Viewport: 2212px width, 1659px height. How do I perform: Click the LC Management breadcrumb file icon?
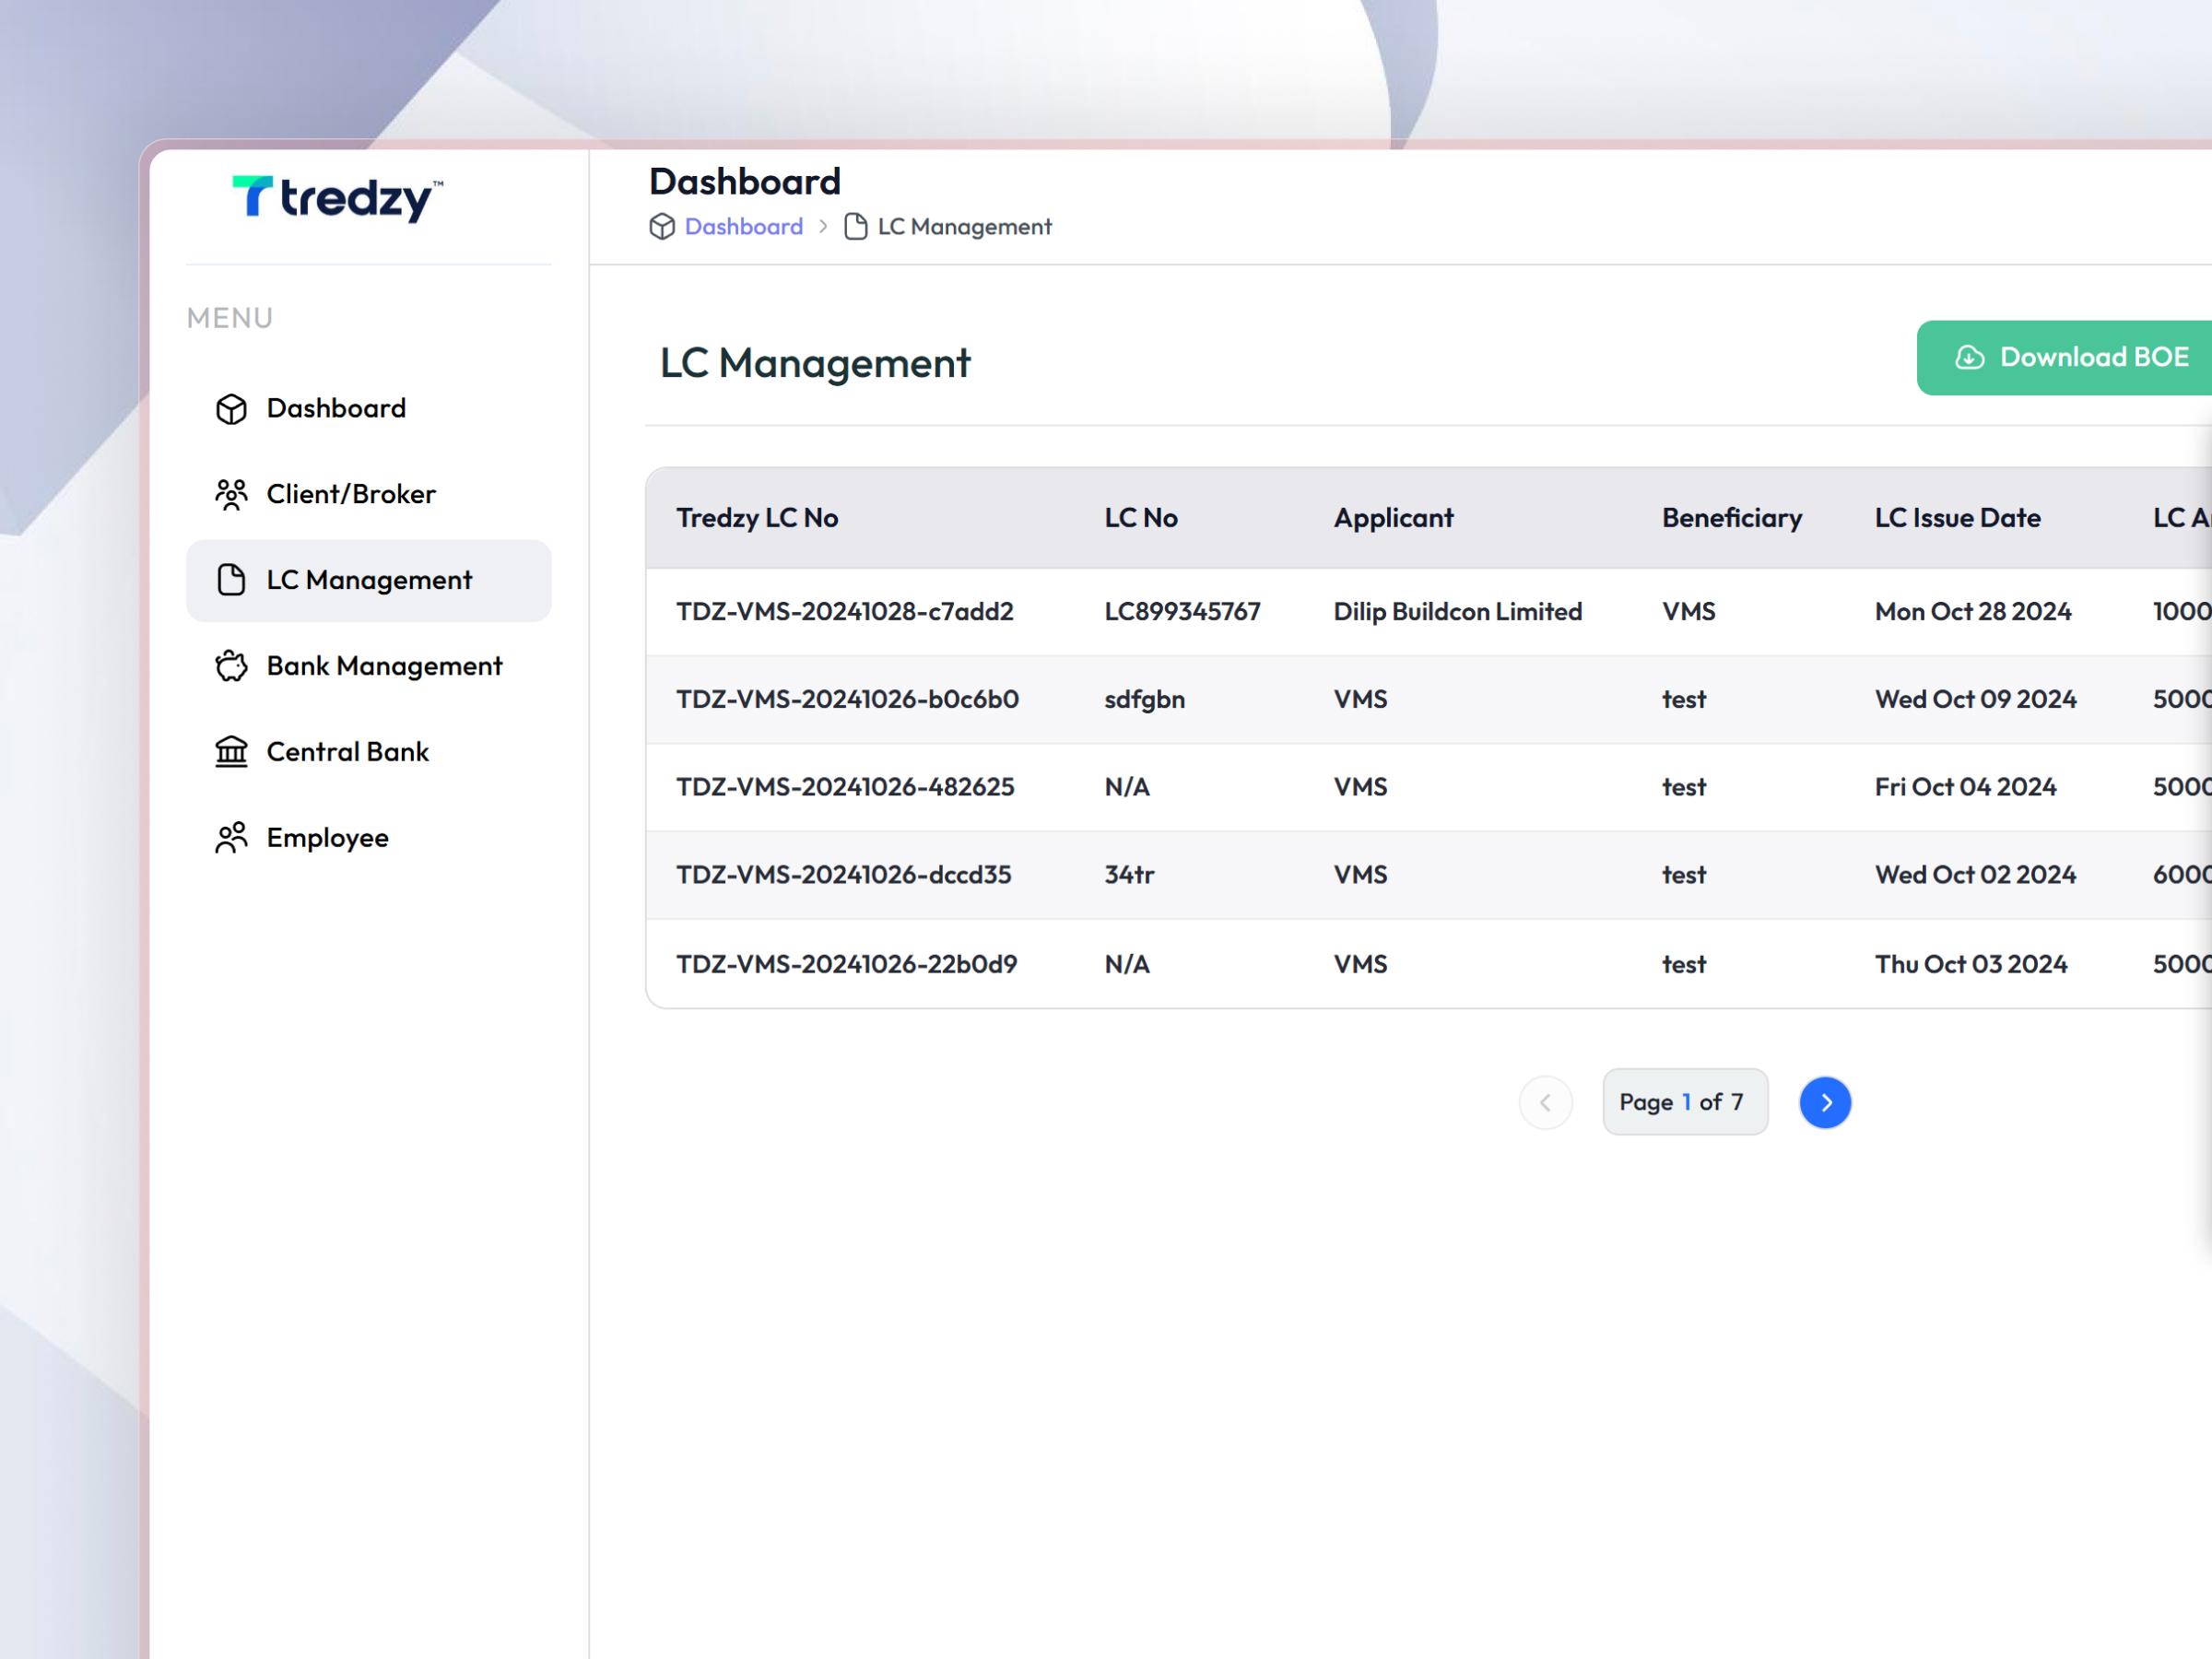[855, 226]
